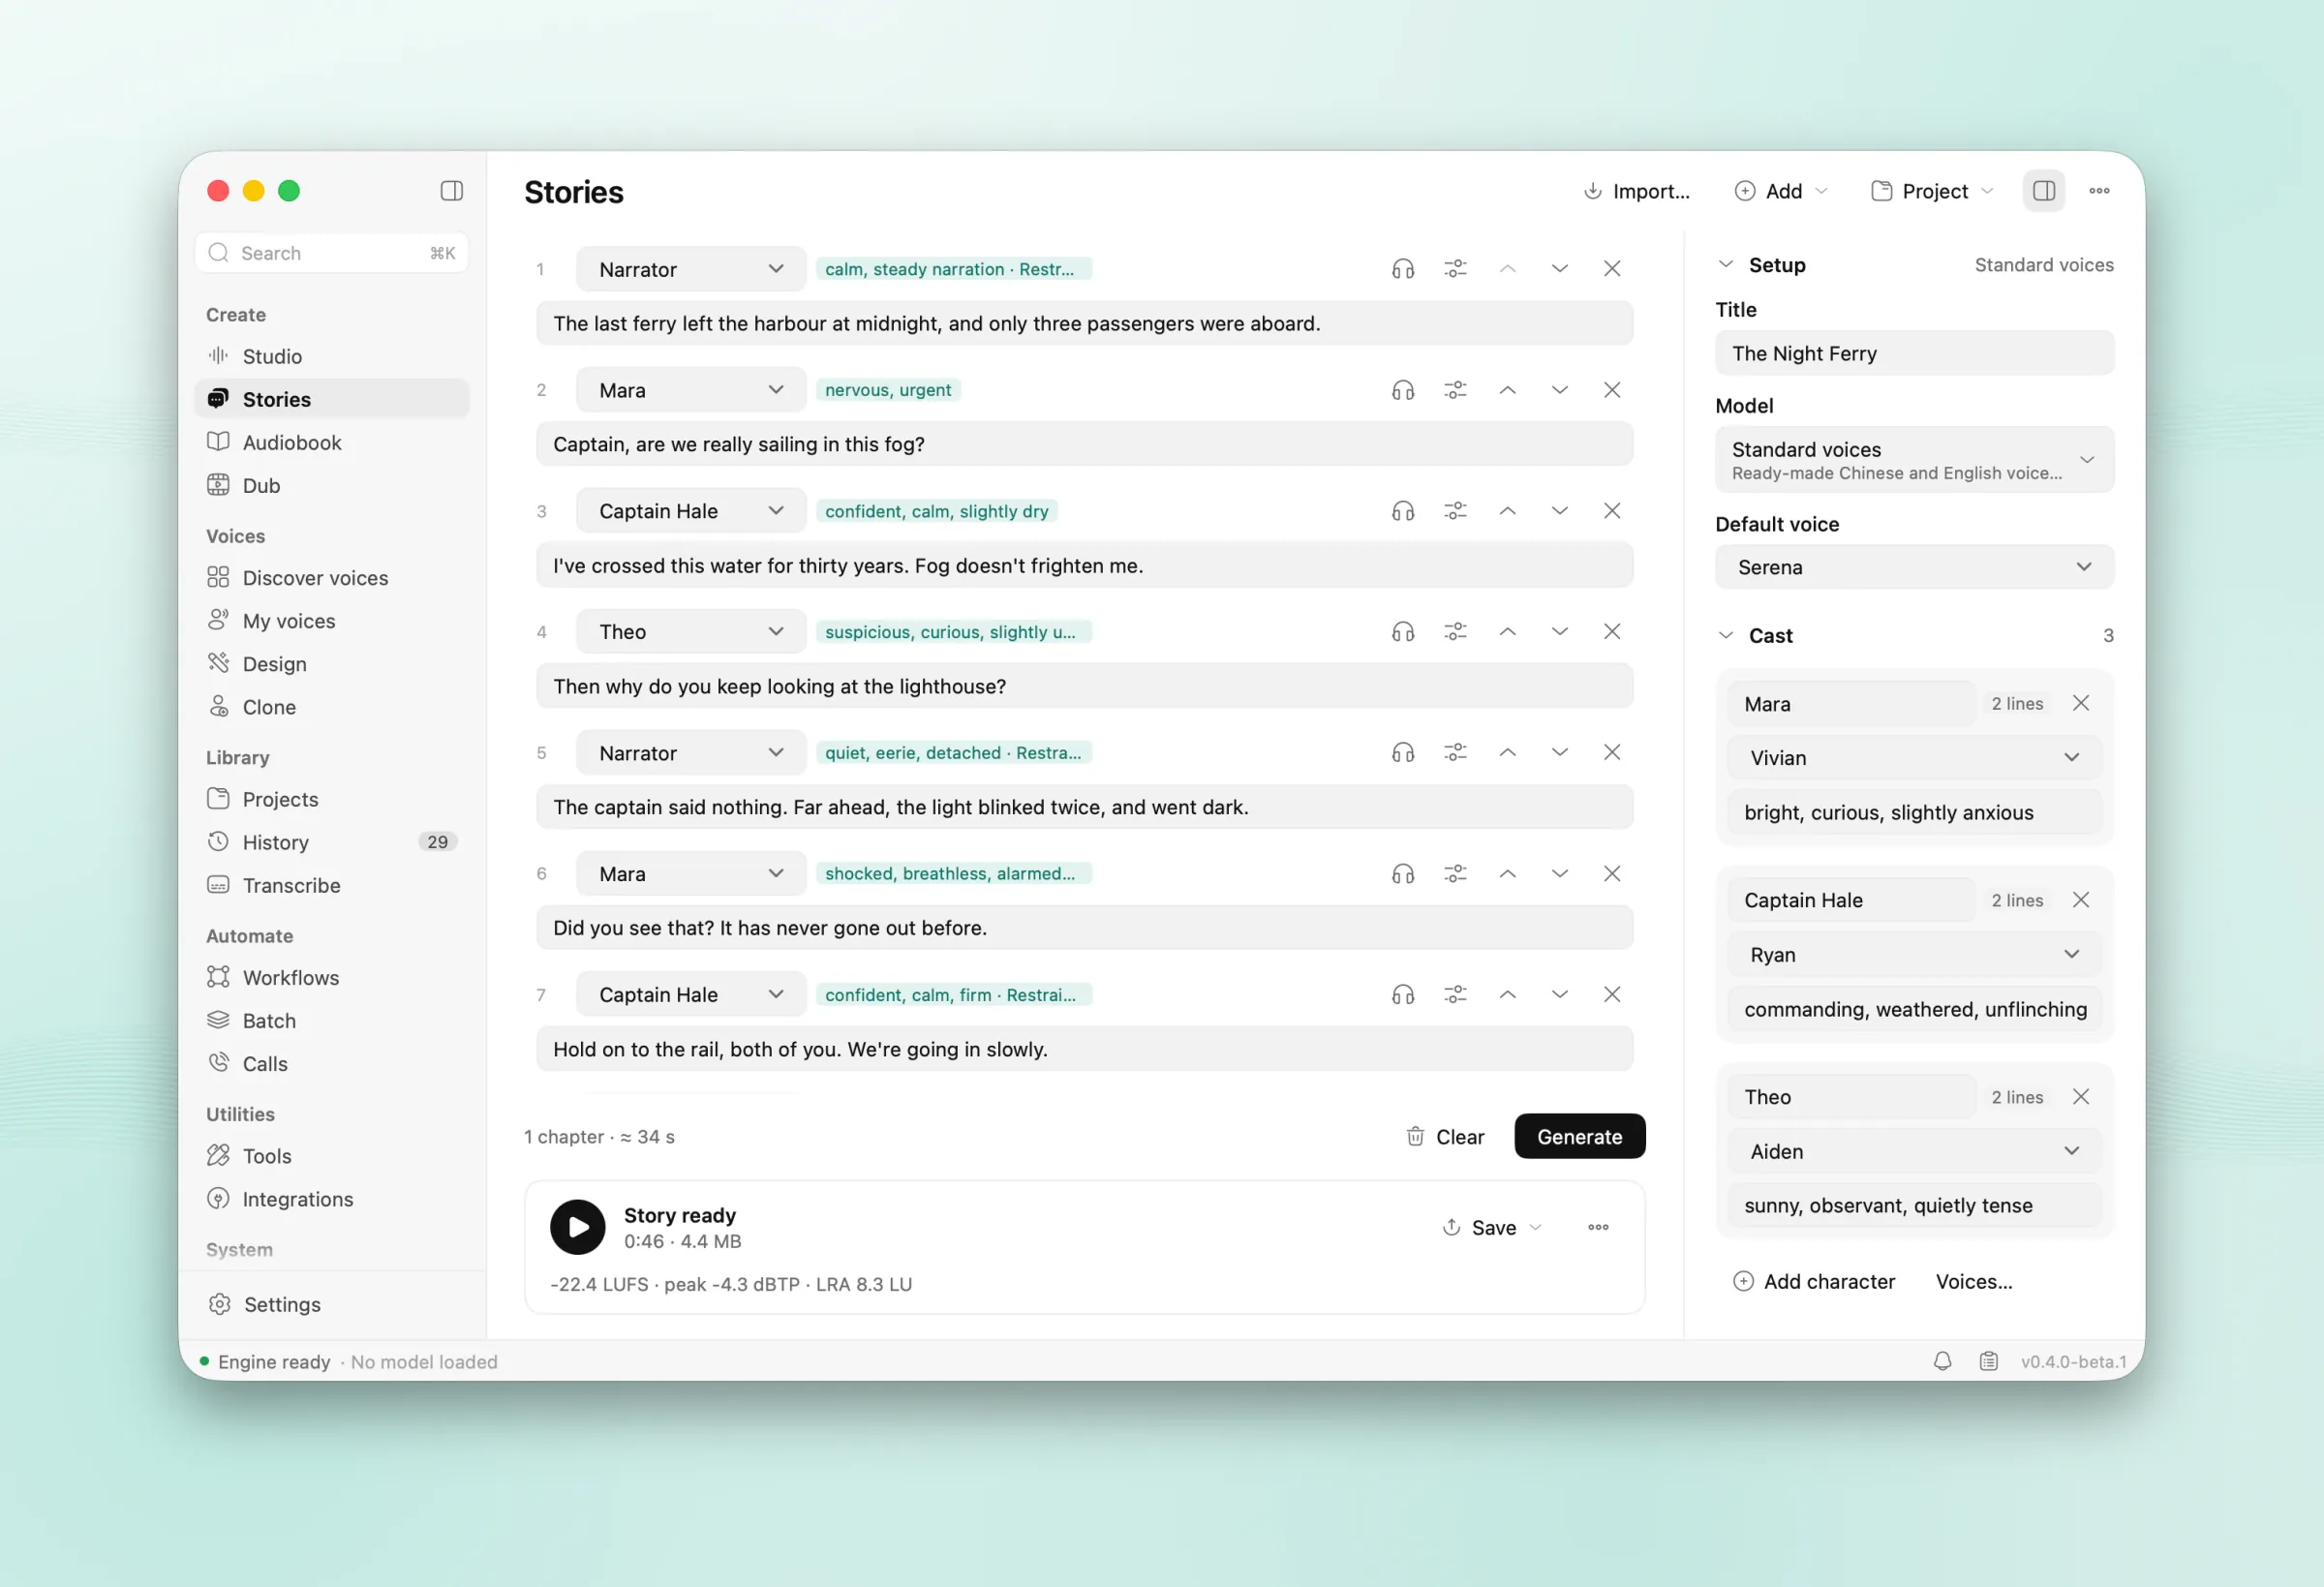The image size is (2324, 1587).
Task: Click the Generate button
Action: (1579, 1137)
